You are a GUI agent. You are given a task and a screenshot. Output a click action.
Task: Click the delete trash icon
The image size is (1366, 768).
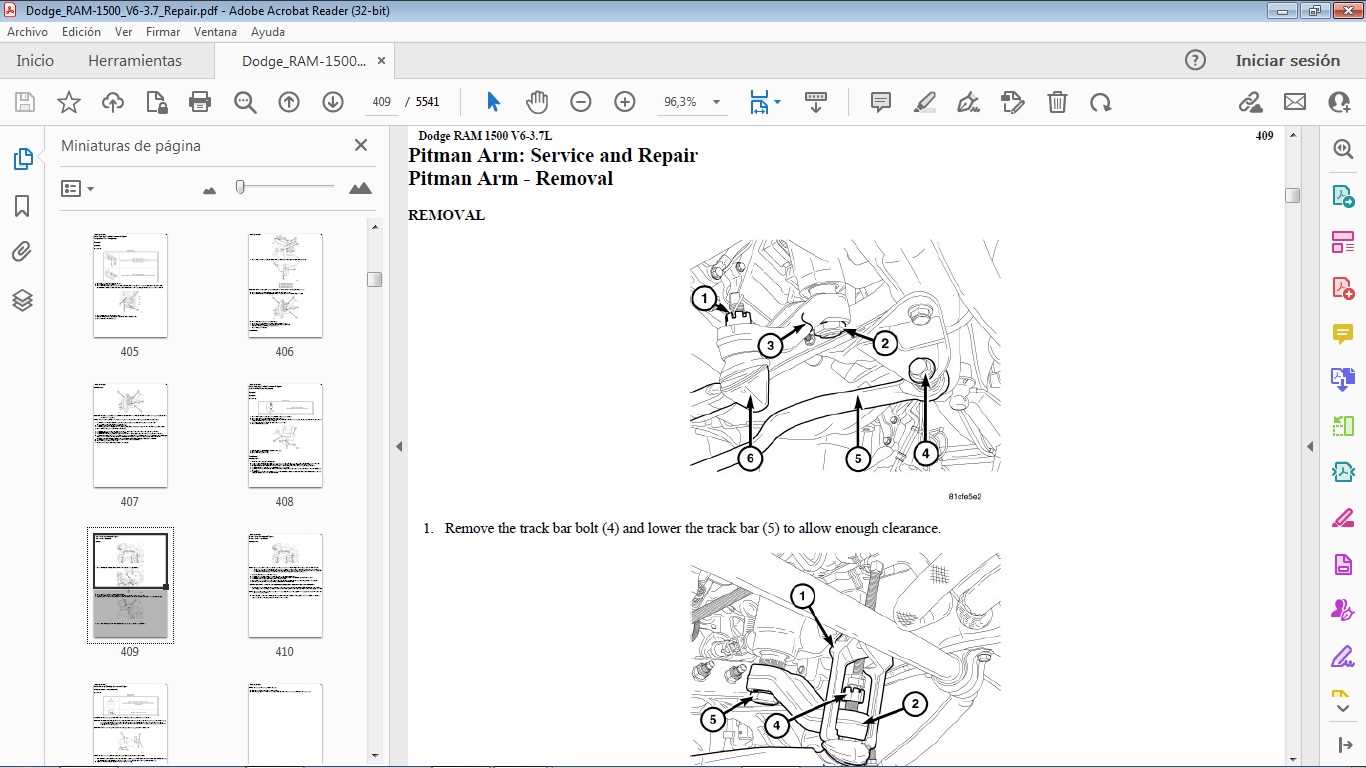coord(1057,102)
